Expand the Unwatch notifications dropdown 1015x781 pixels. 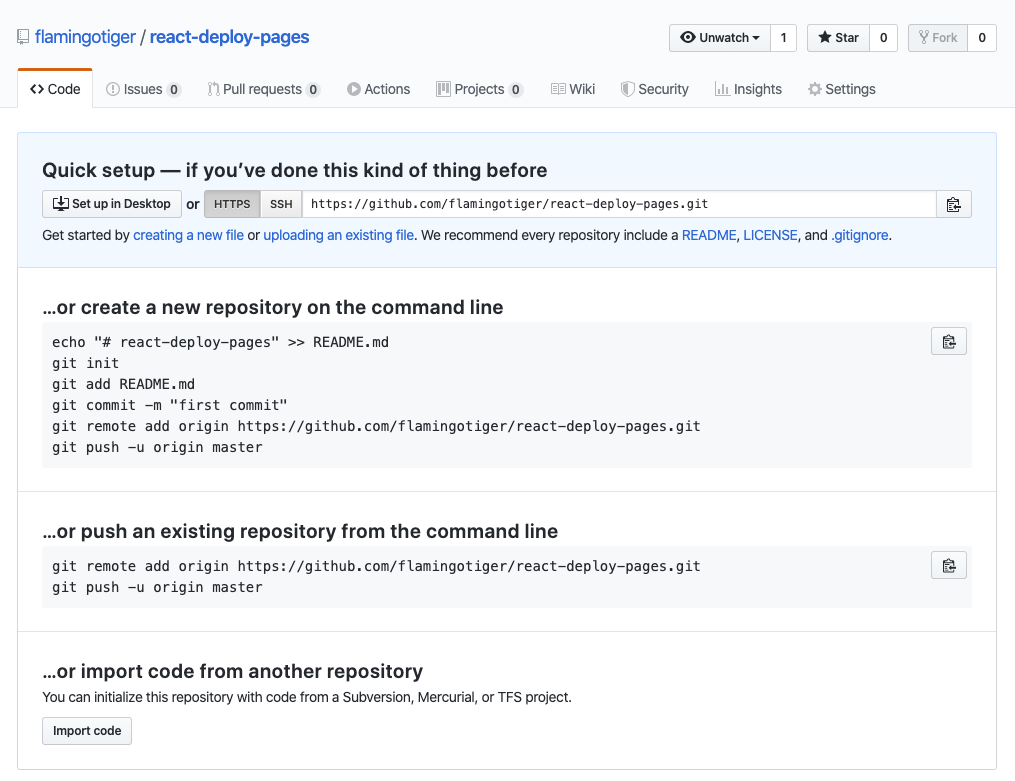tap(720, 38)
